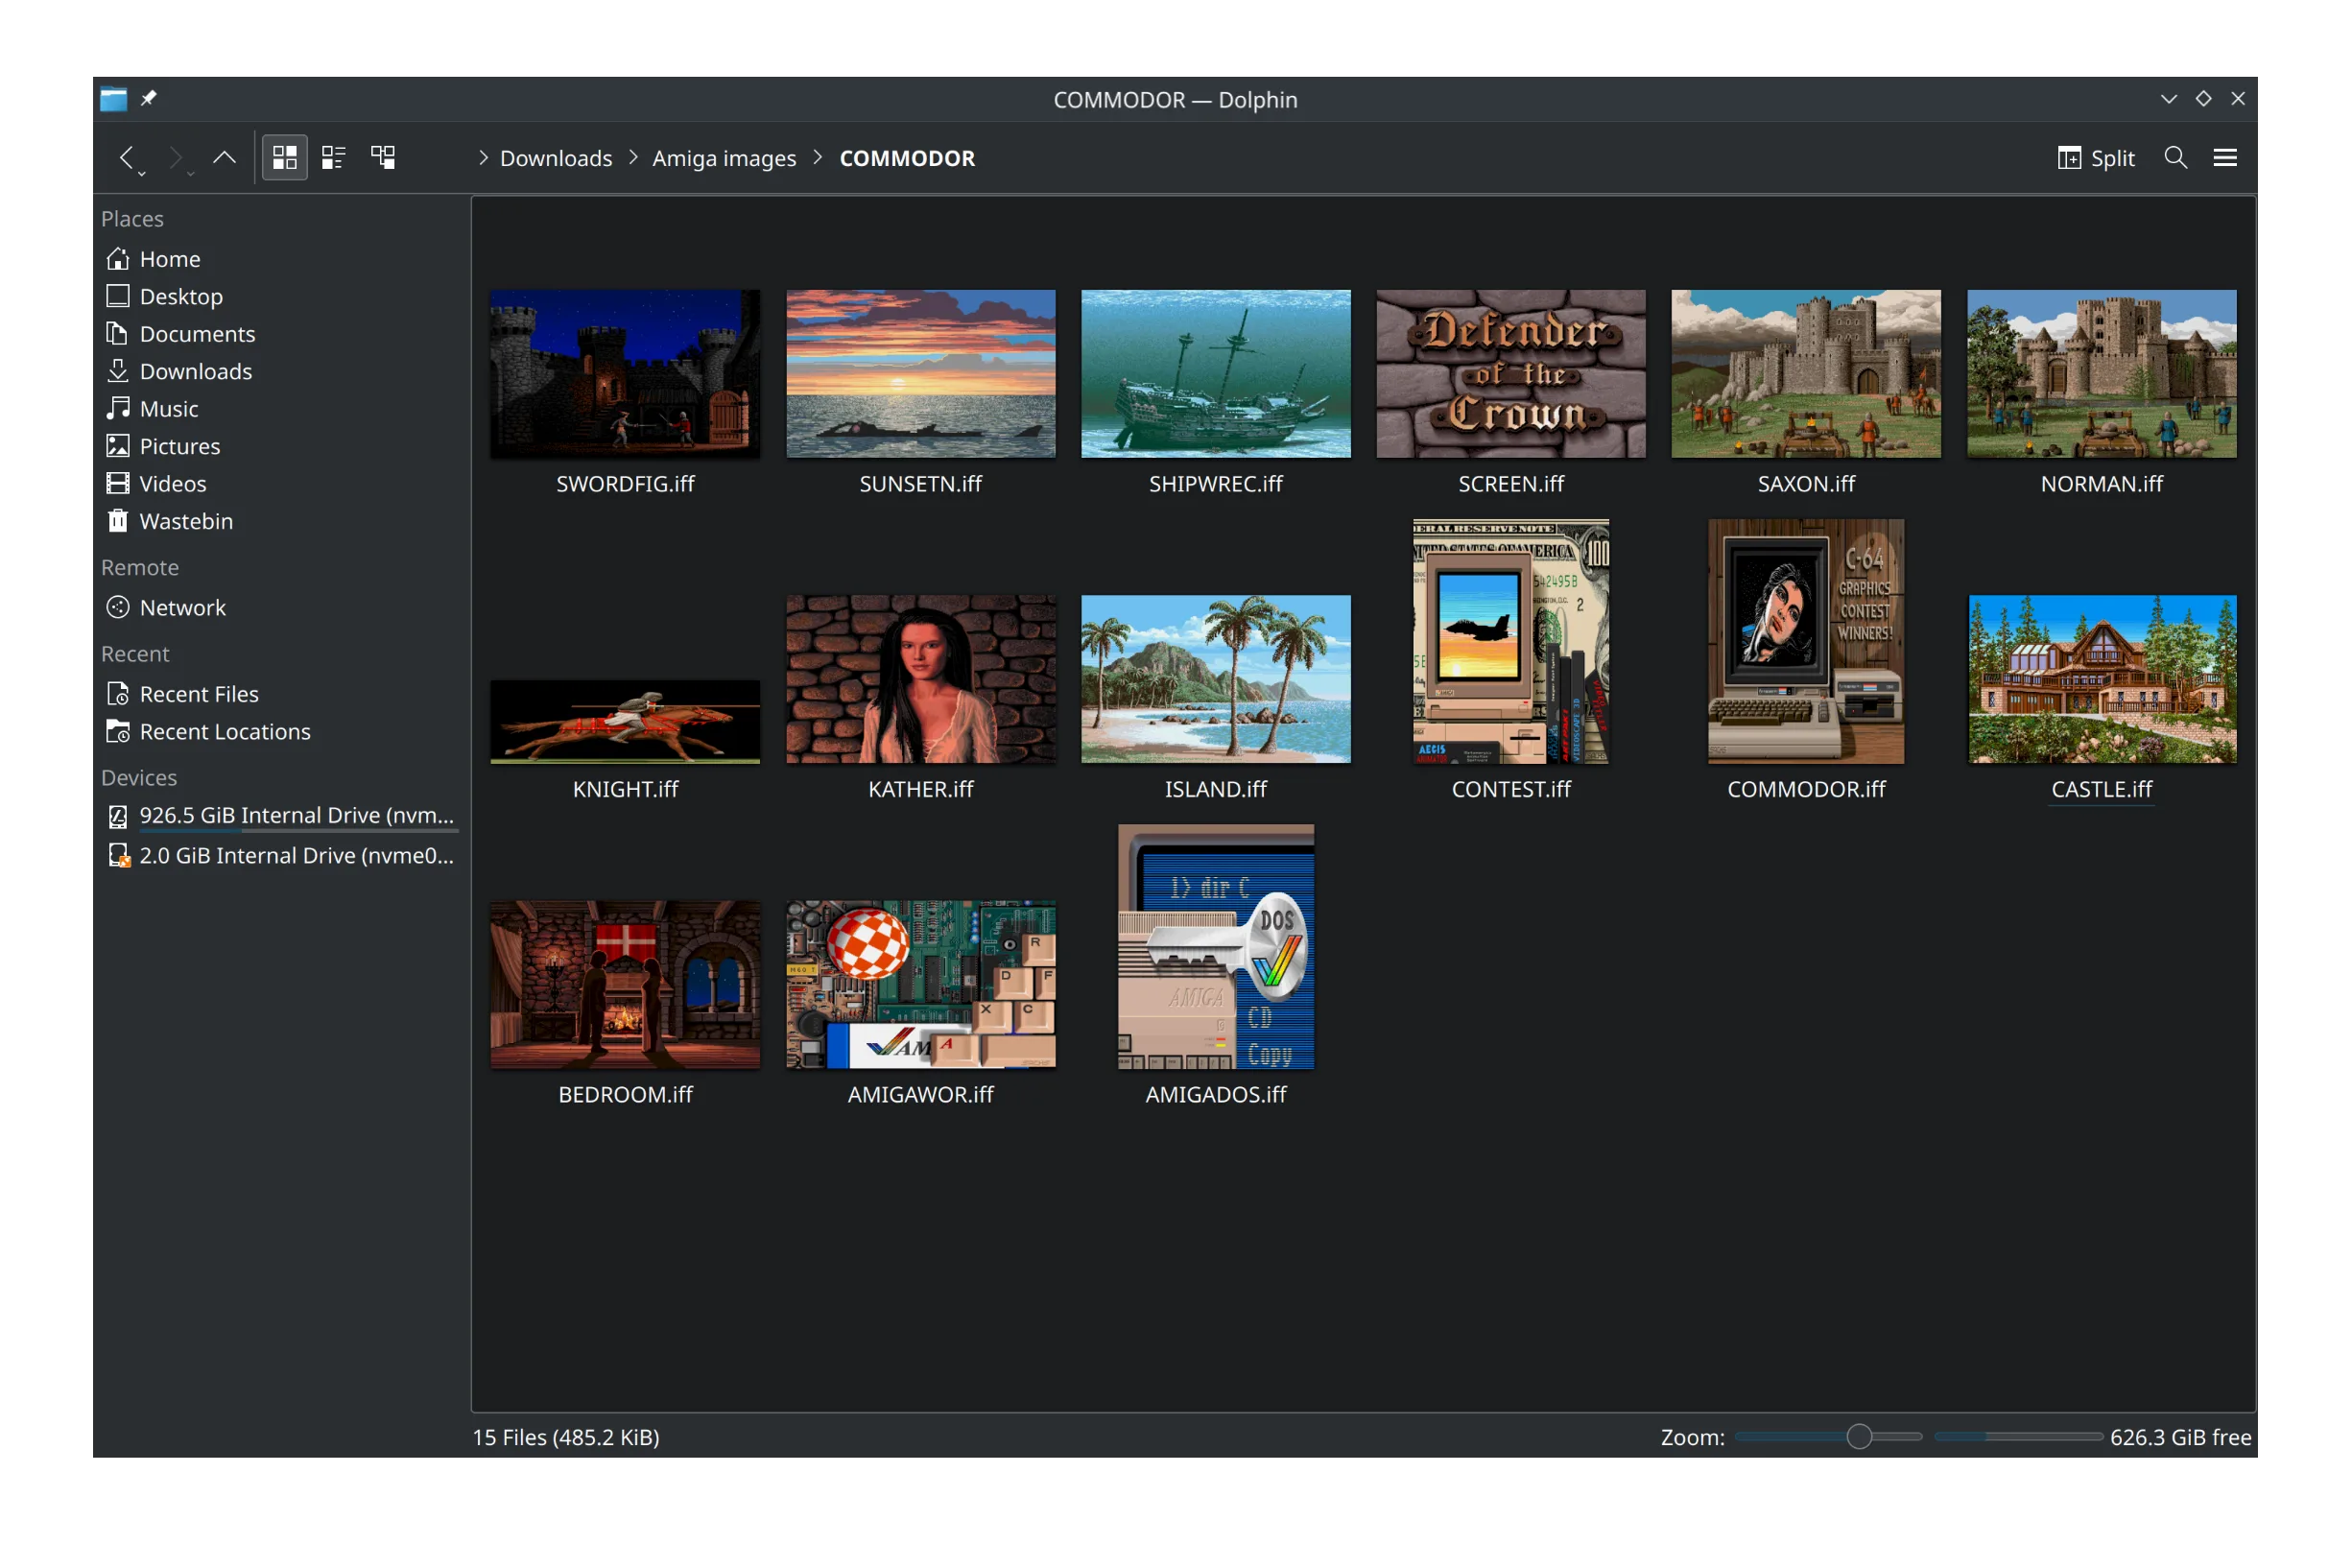Select NORMAN.iff castle thumbnail
Image resolution: width=2352 pixels, height=1568 pixels.
[x=2102, y=374]
